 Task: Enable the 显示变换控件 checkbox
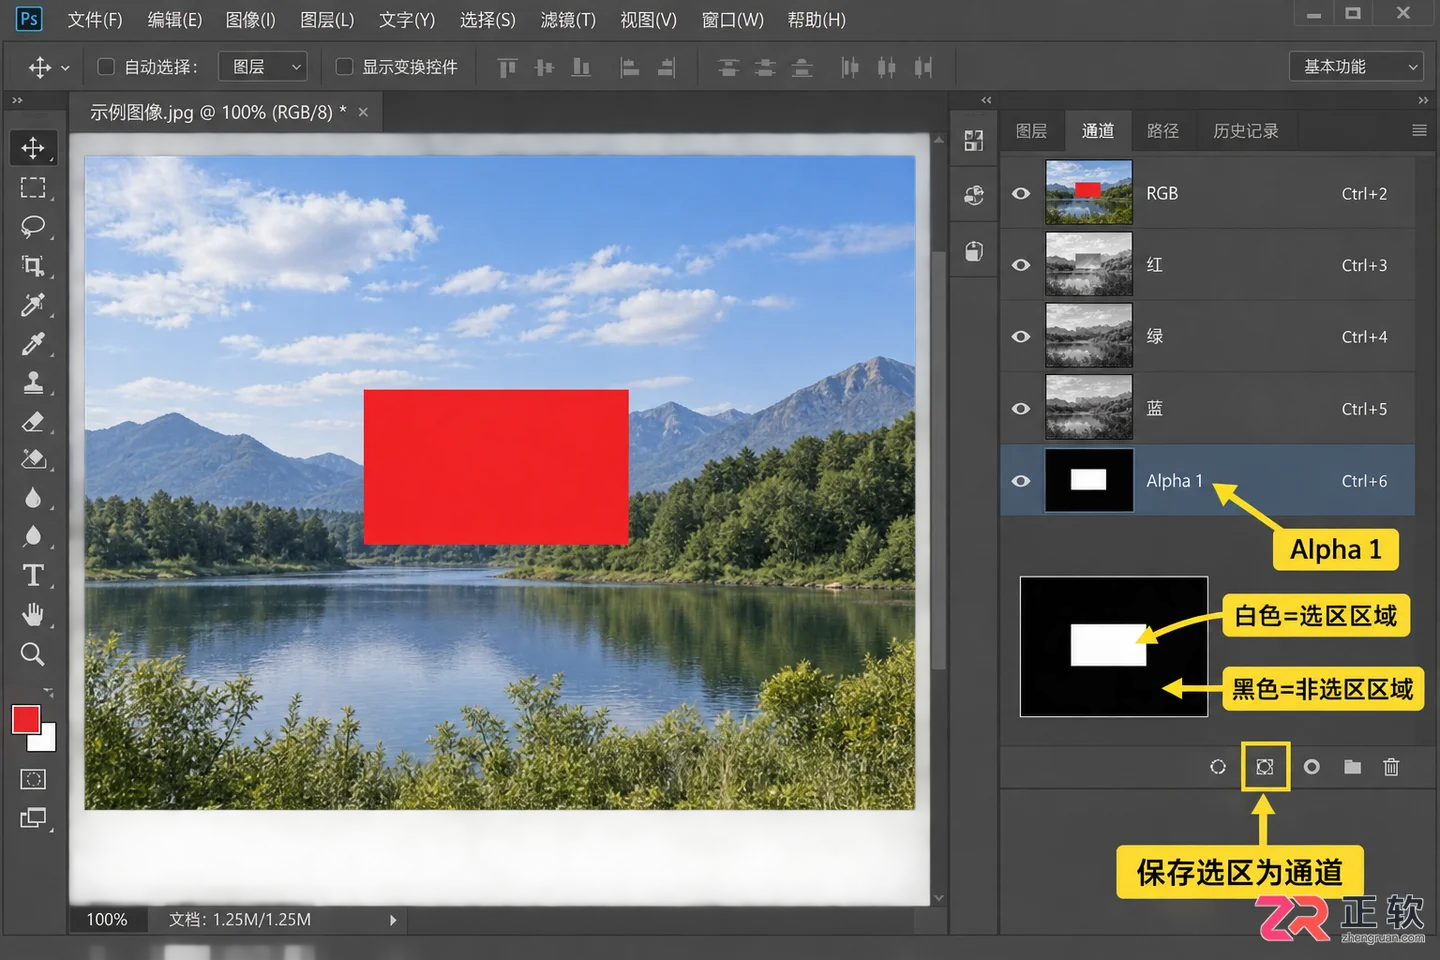pos(344,67)
